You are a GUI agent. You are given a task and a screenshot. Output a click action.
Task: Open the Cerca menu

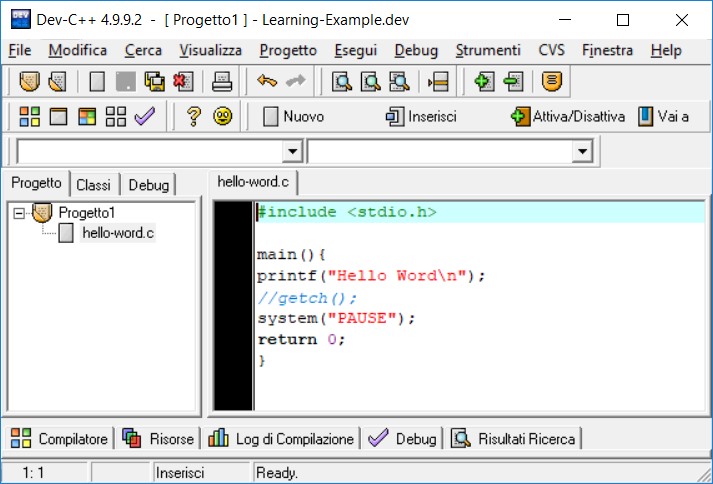[x=143, y=50]
